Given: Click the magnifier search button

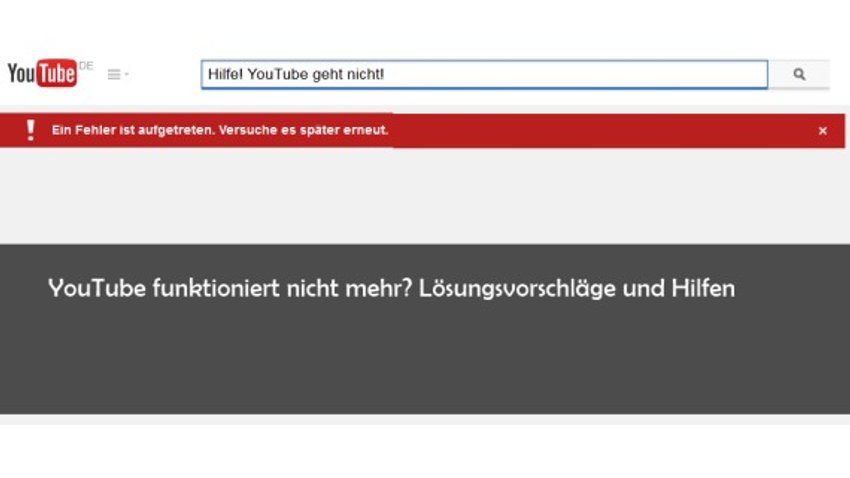Looking at the screenshot, I should 799,74.
